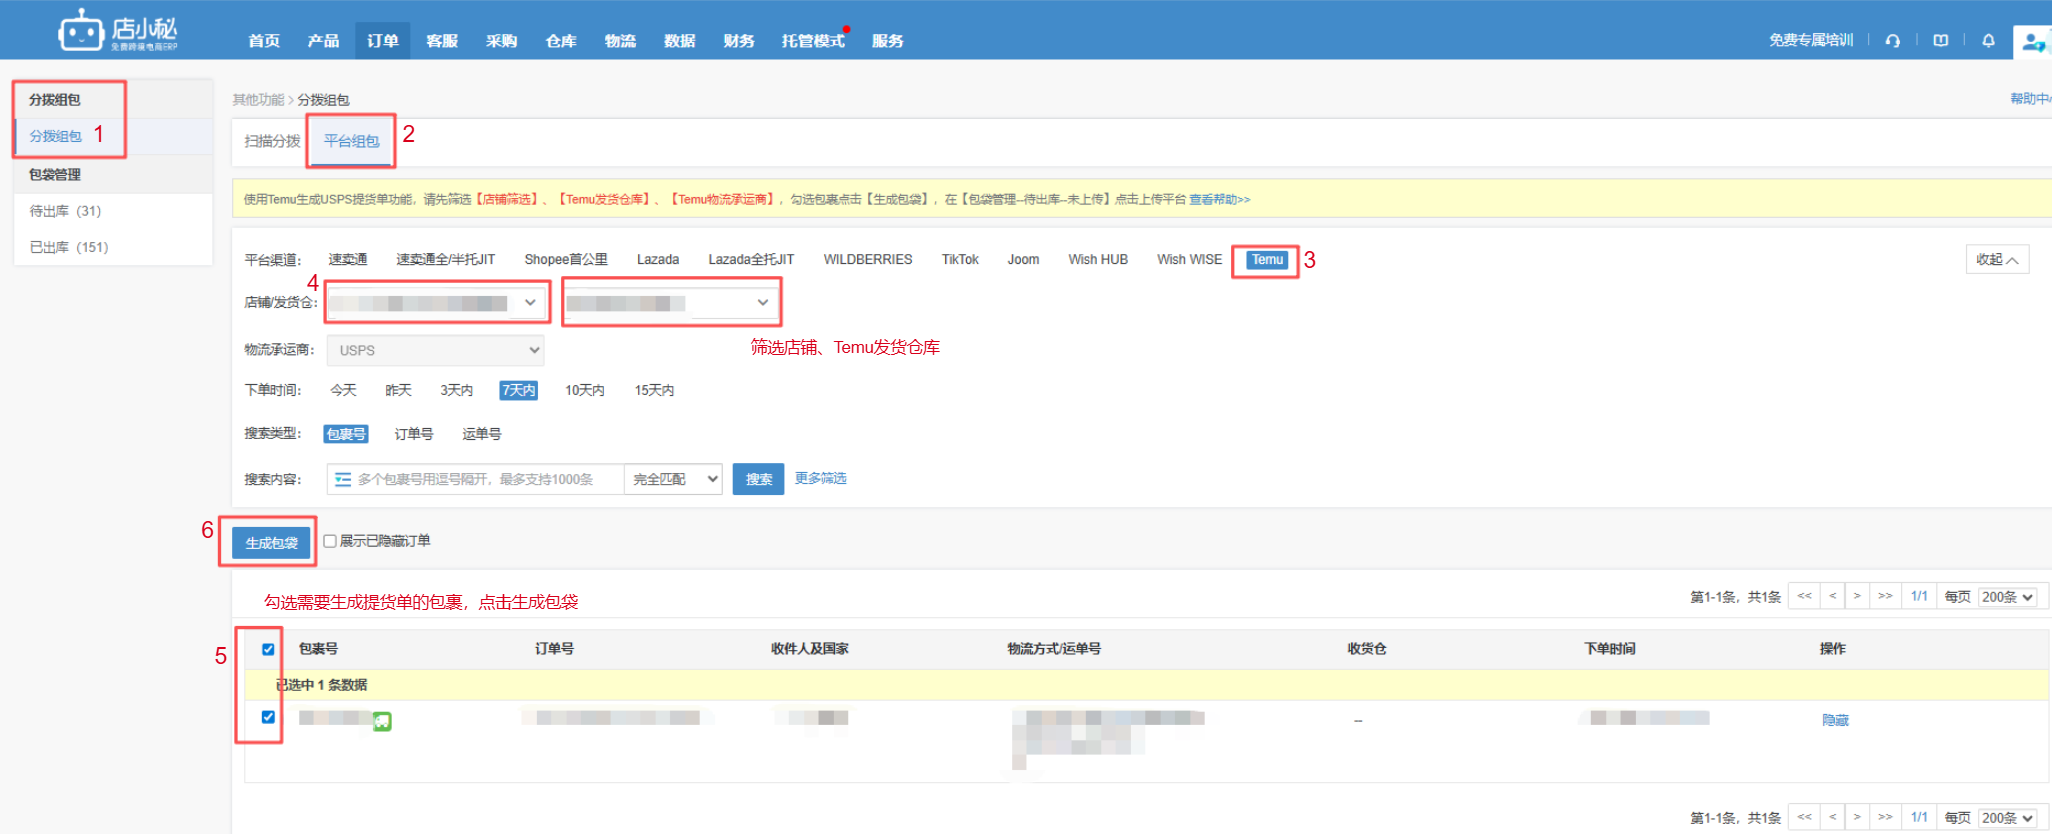Select 速卖通 platform channel
Viewport: 2052px width, 834px height.
[x=348, y=259]
